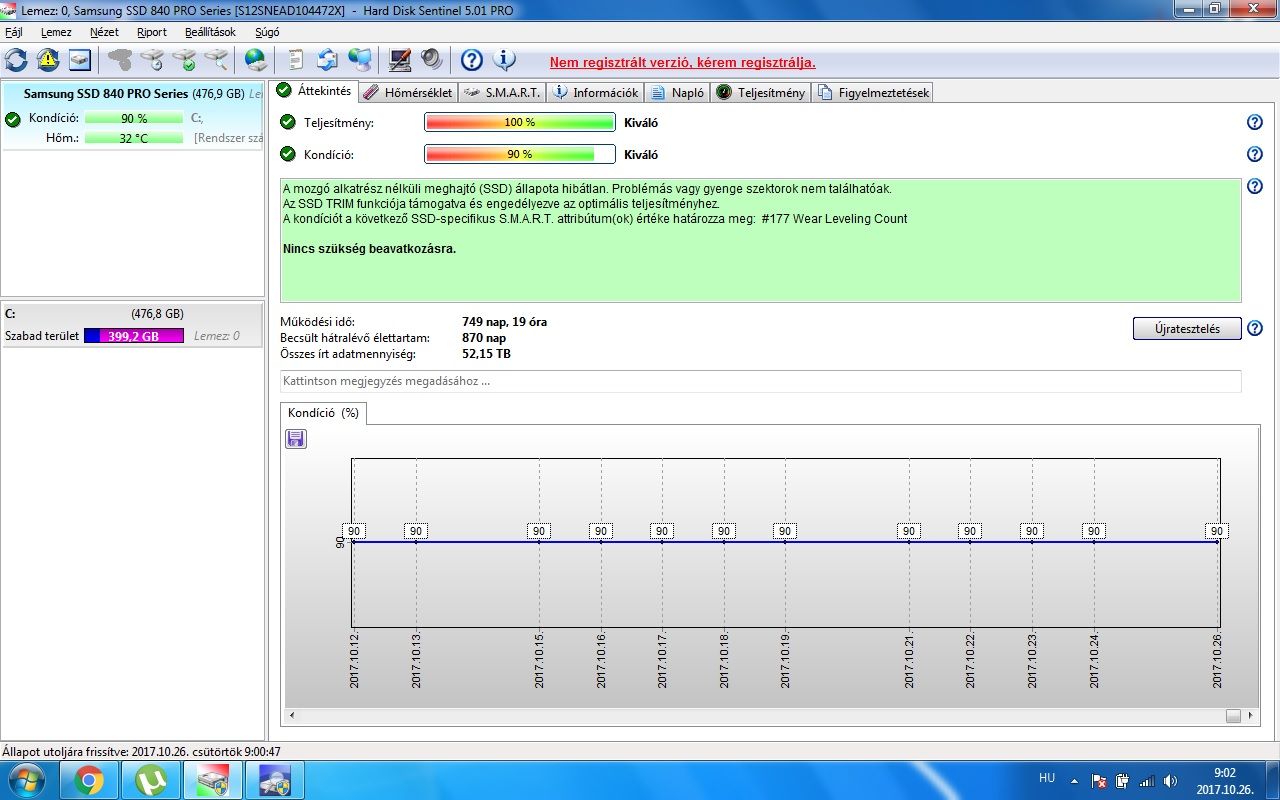
Task: Click the 52,15 TB written data value
Action: 486,354
